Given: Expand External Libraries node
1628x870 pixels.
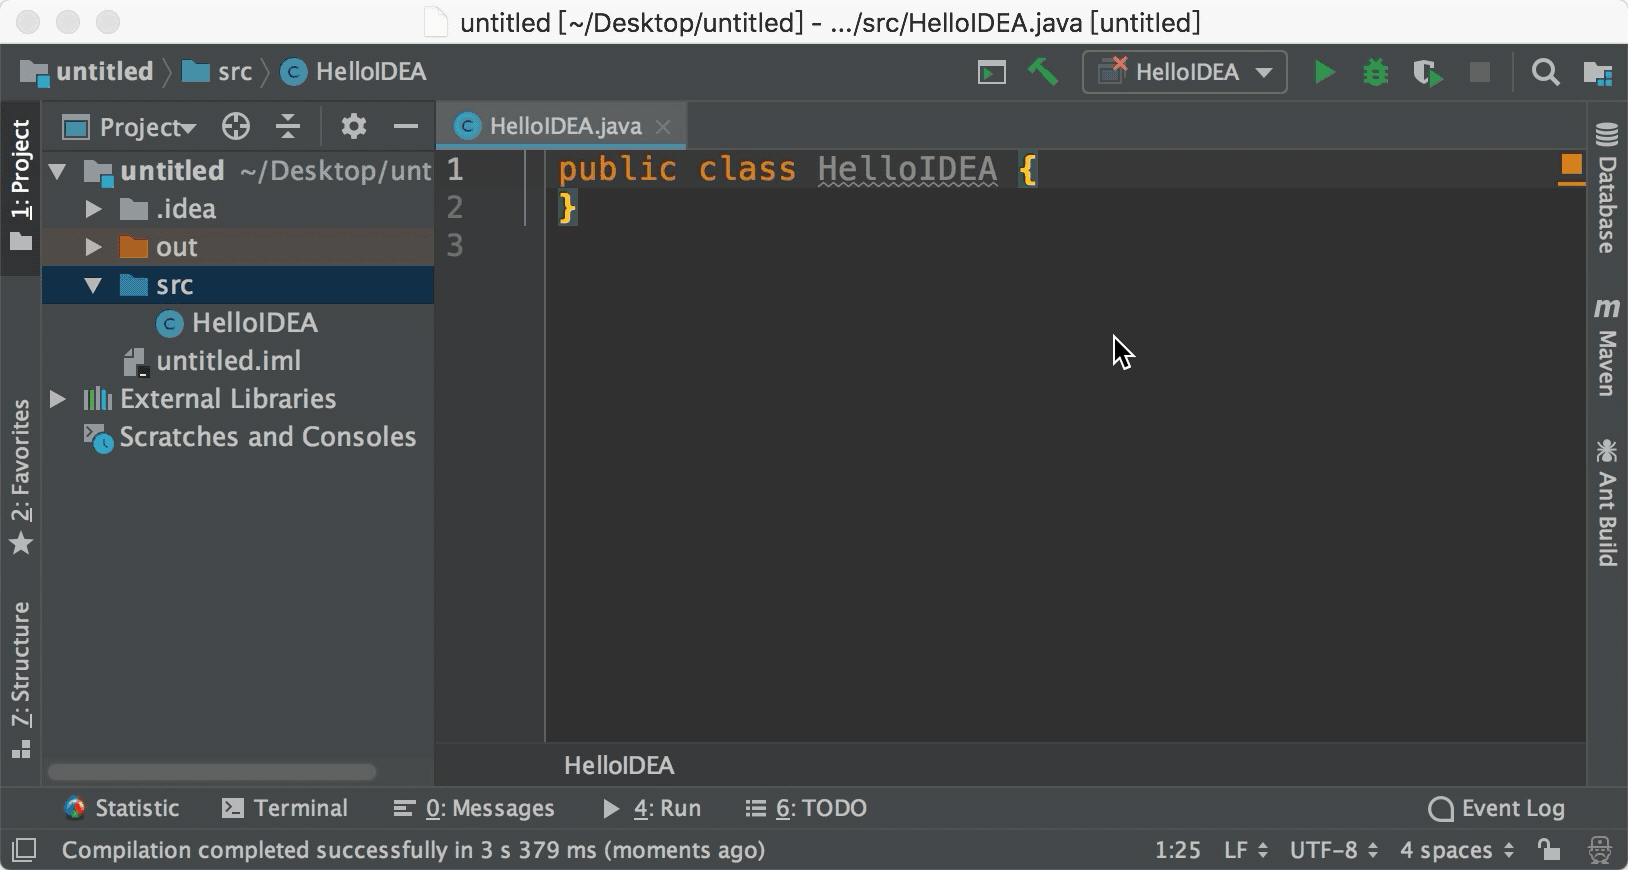Looking at the screenshot, I should (58, 399).
